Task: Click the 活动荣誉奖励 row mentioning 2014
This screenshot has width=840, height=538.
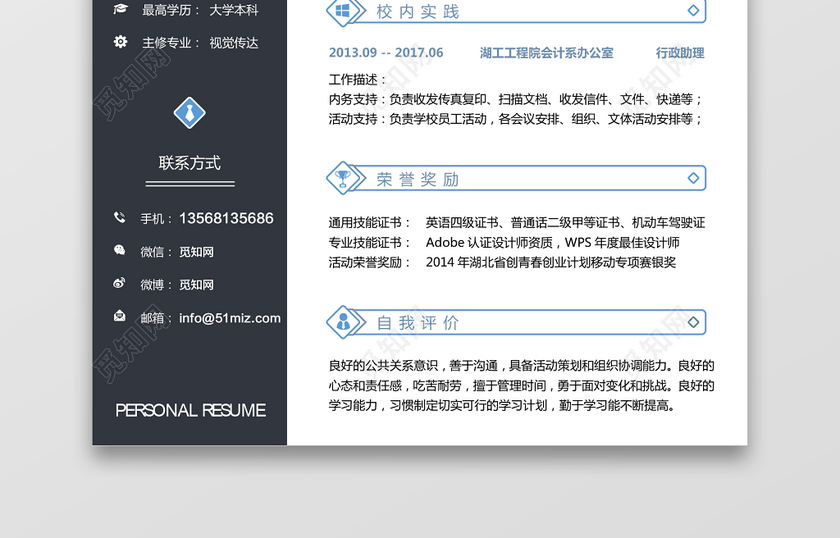Action: point(502,262)
